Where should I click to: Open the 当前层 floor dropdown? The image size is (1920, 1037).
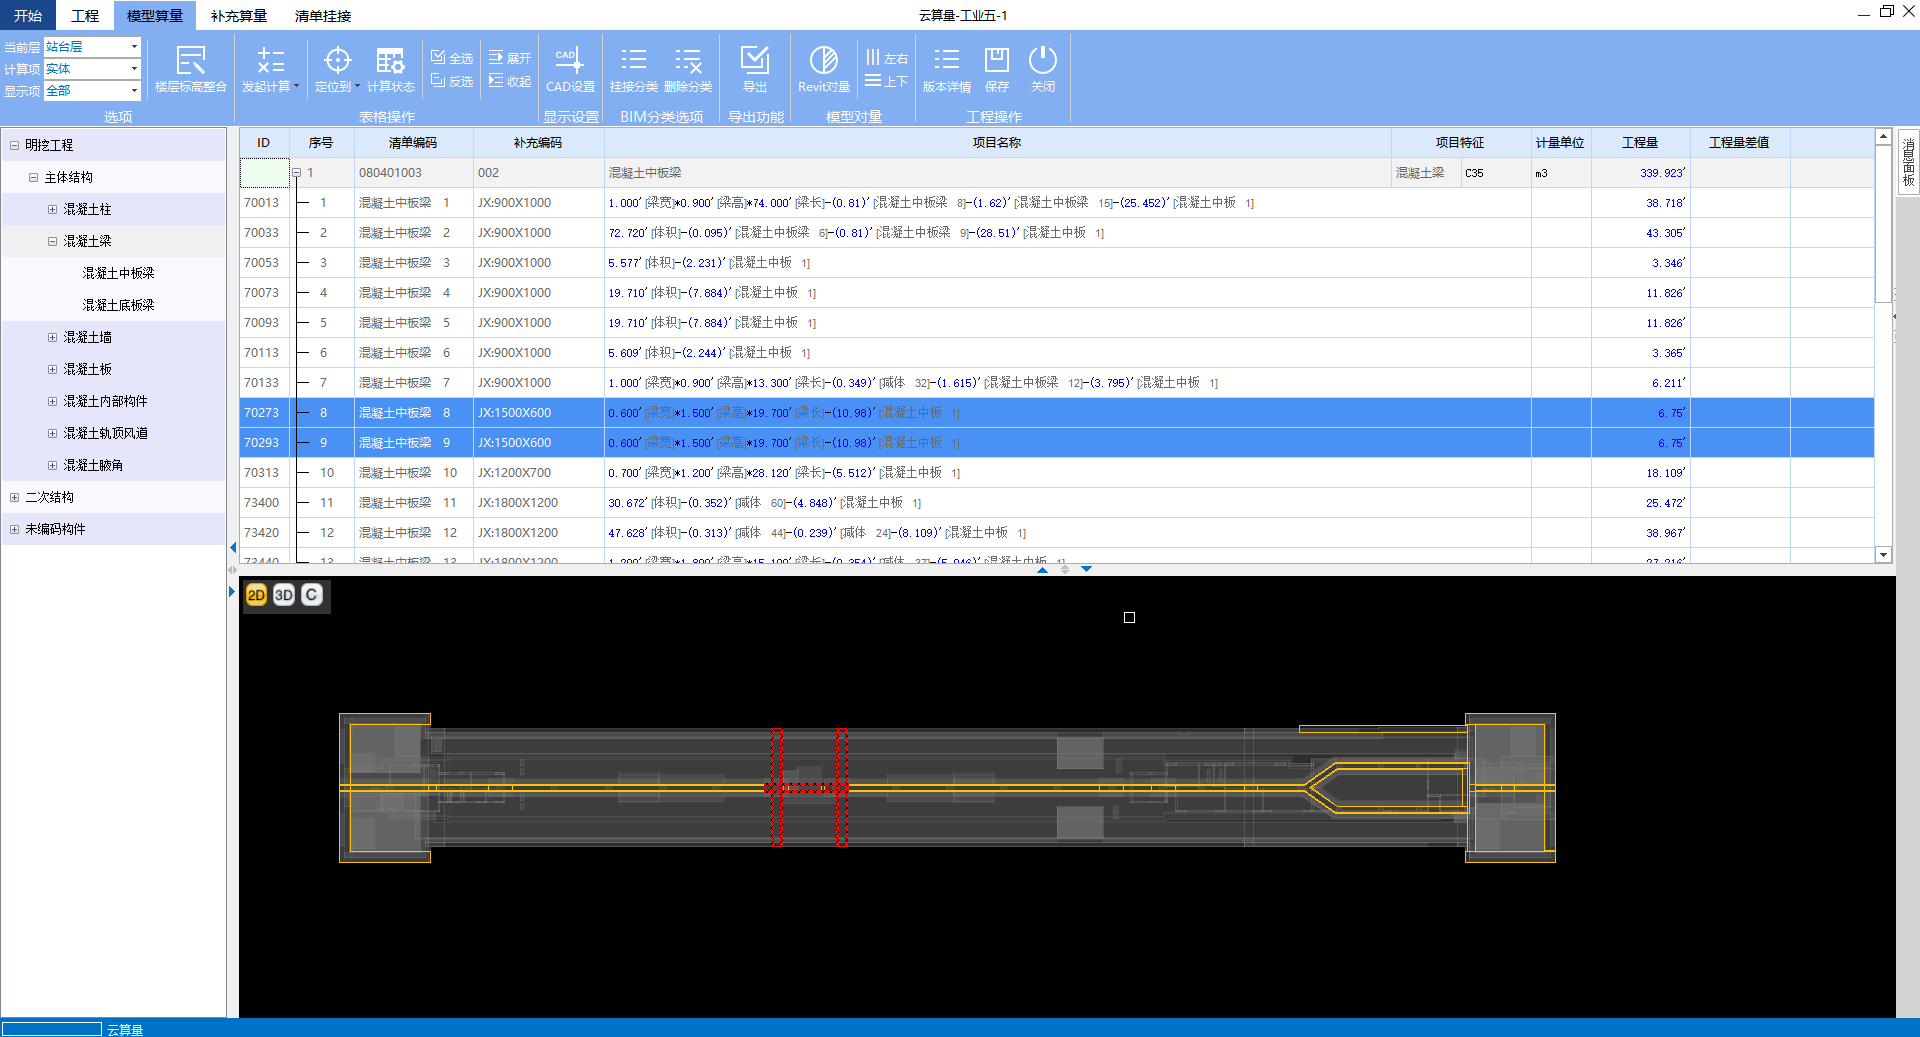tap(134, 47)
